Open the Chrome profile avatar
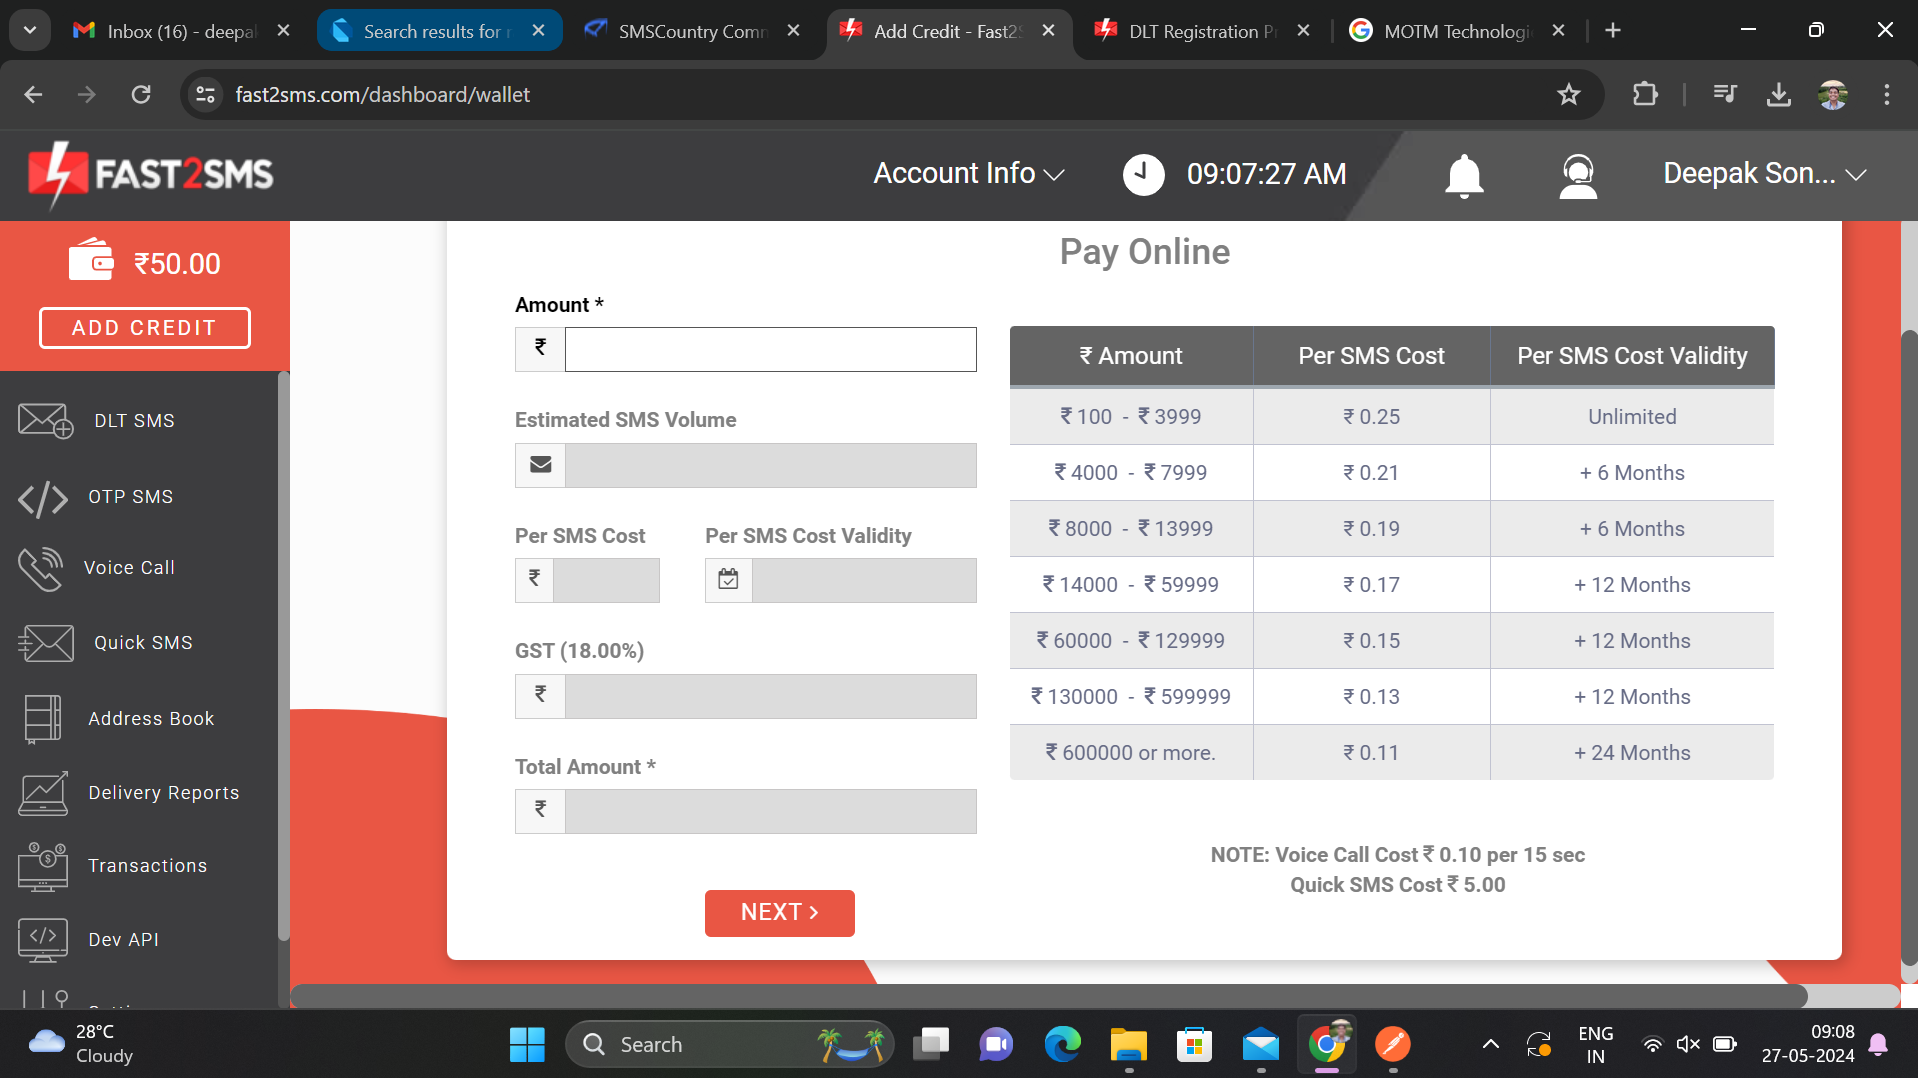1918x1078 pixels. coord(1833,95)
